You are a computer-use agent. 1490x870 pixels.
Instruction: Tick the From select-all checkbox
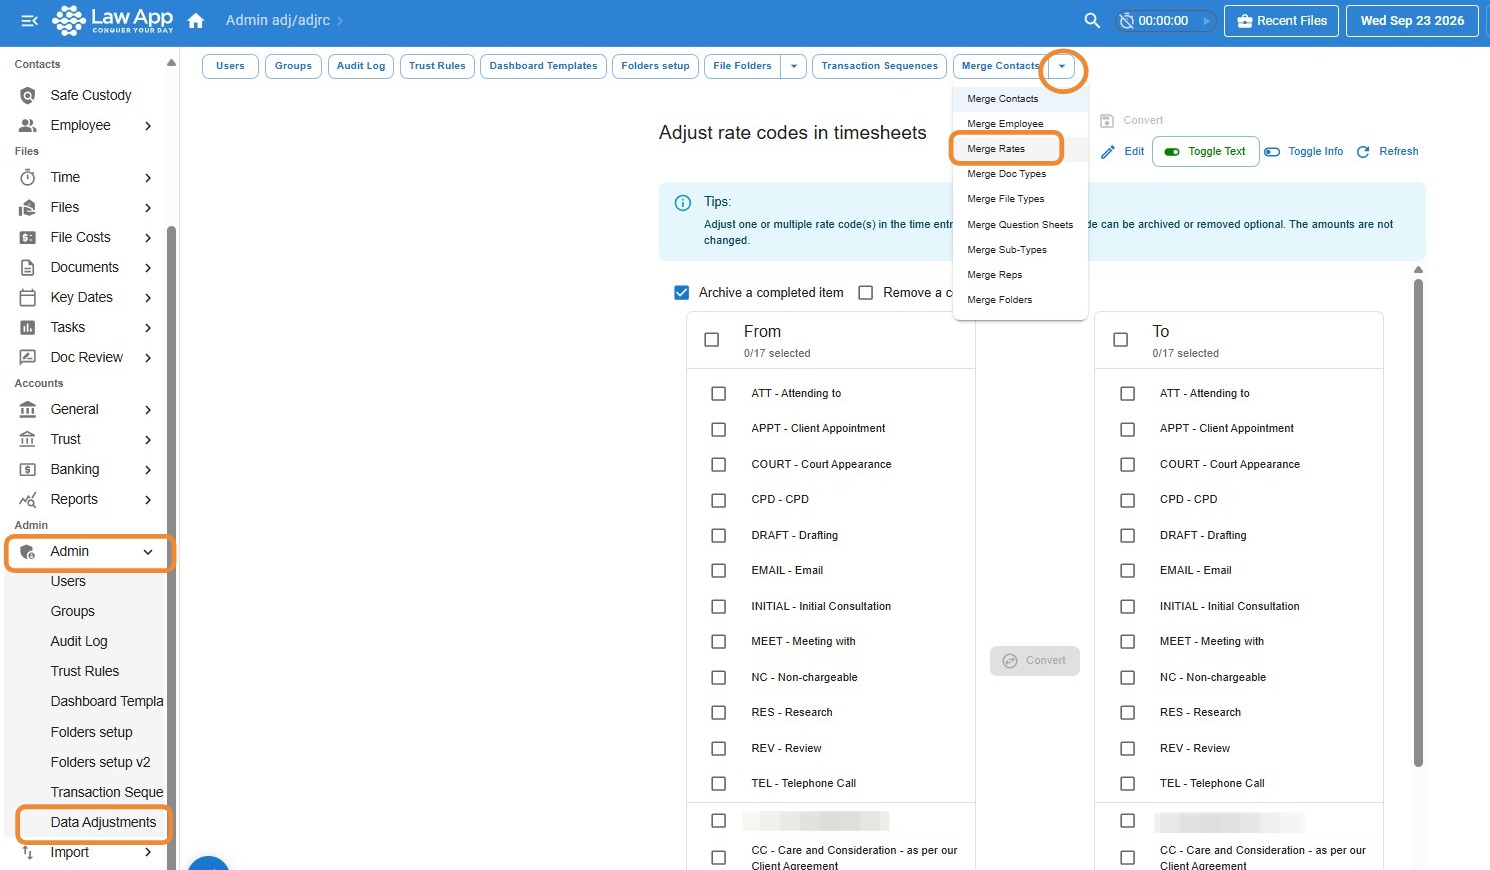(x=712, y=340)
